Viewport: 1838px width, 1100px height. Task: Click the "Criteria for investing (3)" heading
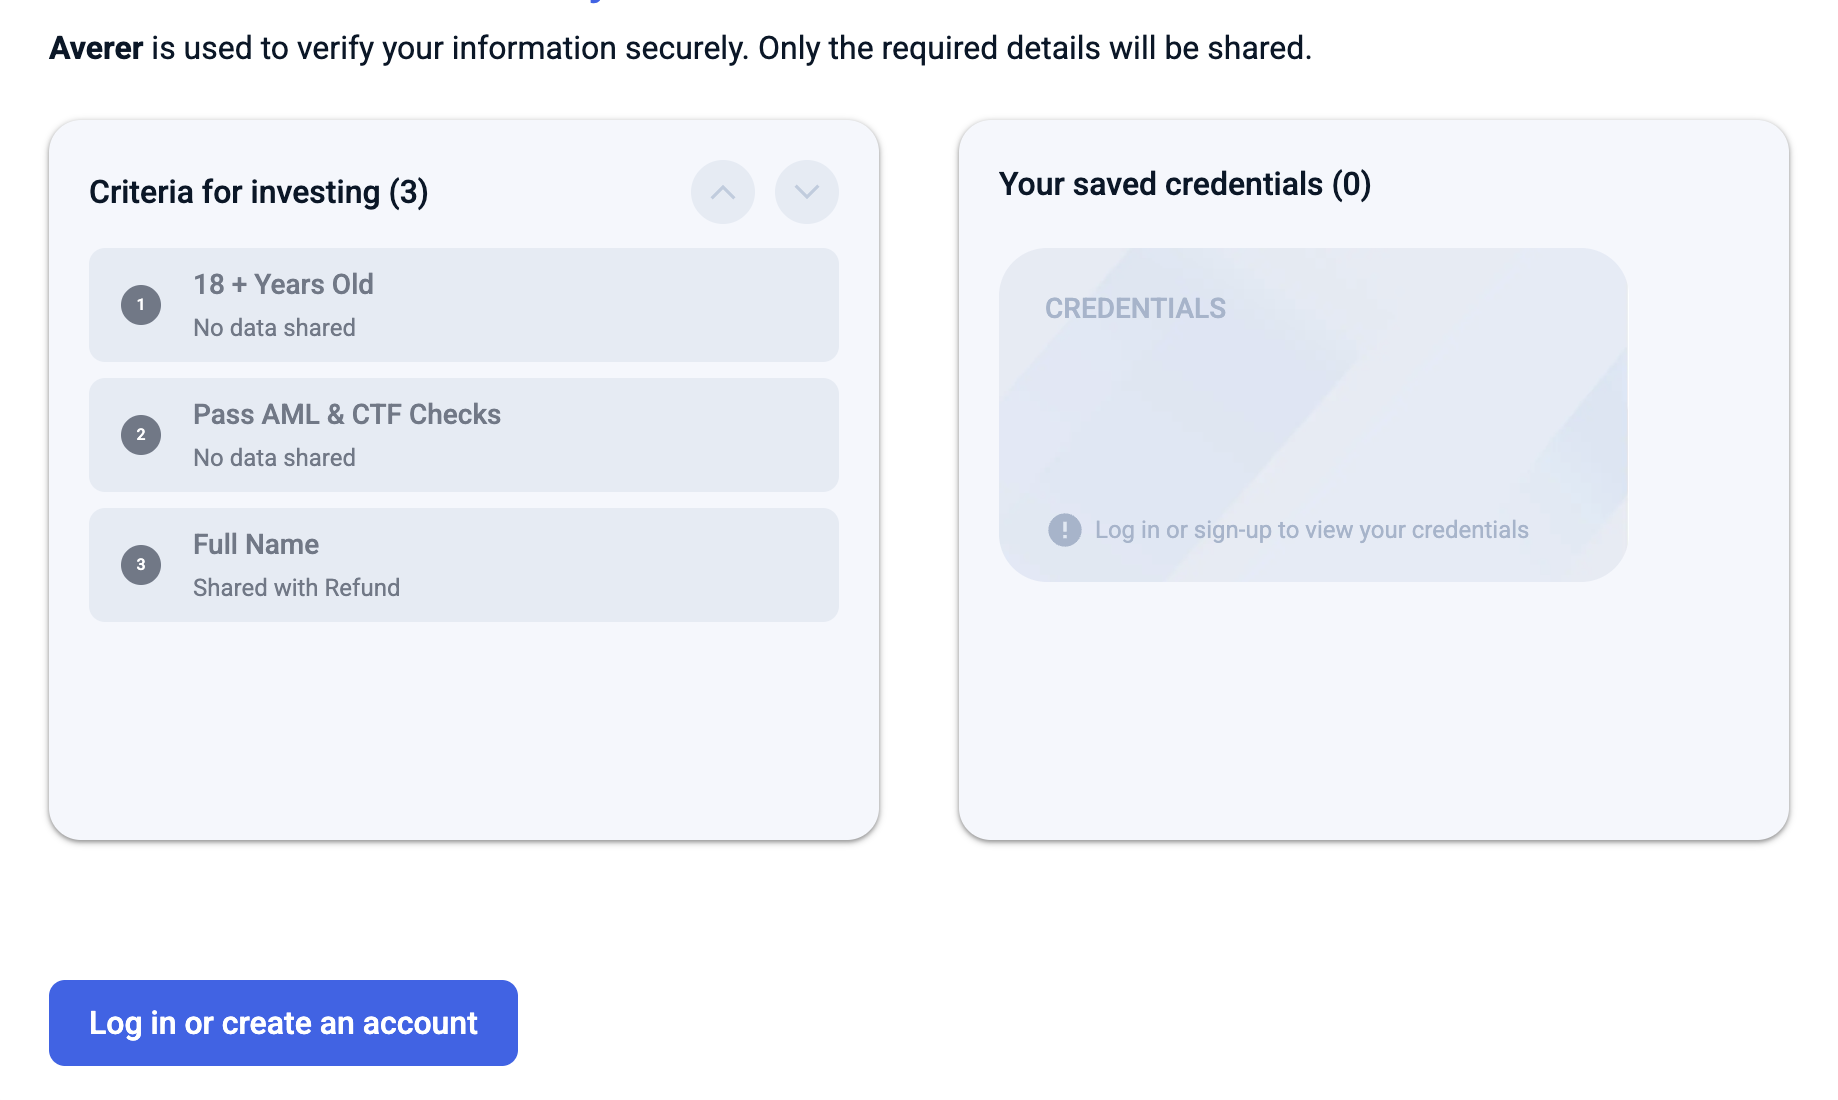point(258,192)
